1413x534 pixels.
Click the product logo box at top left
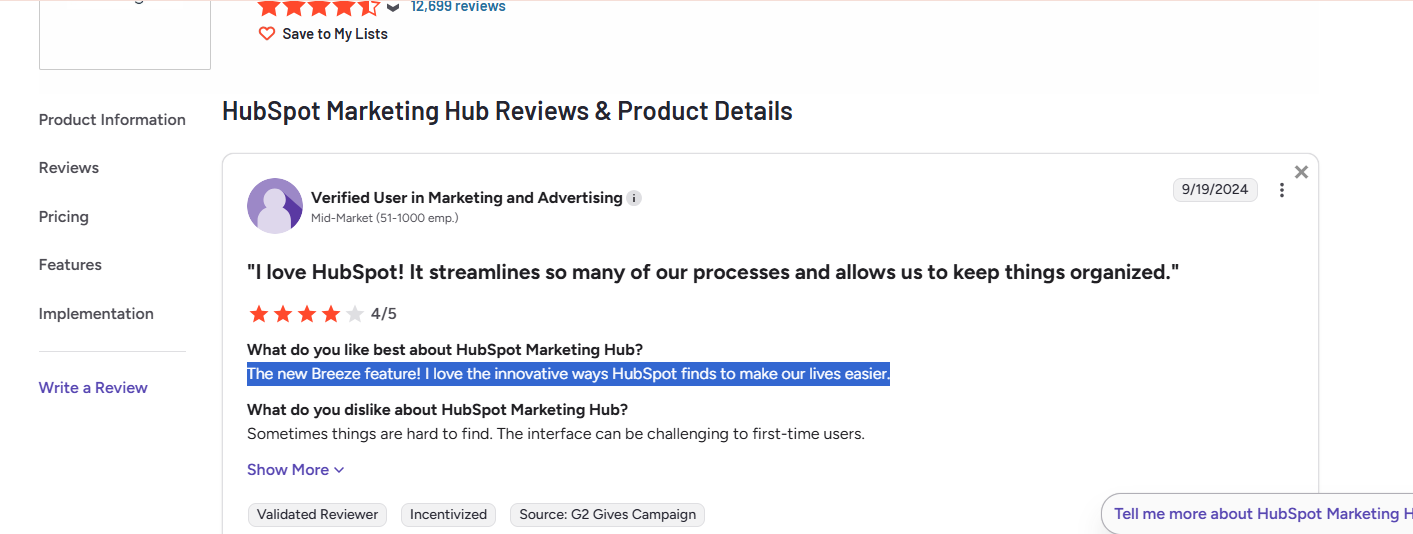point(125,35)
